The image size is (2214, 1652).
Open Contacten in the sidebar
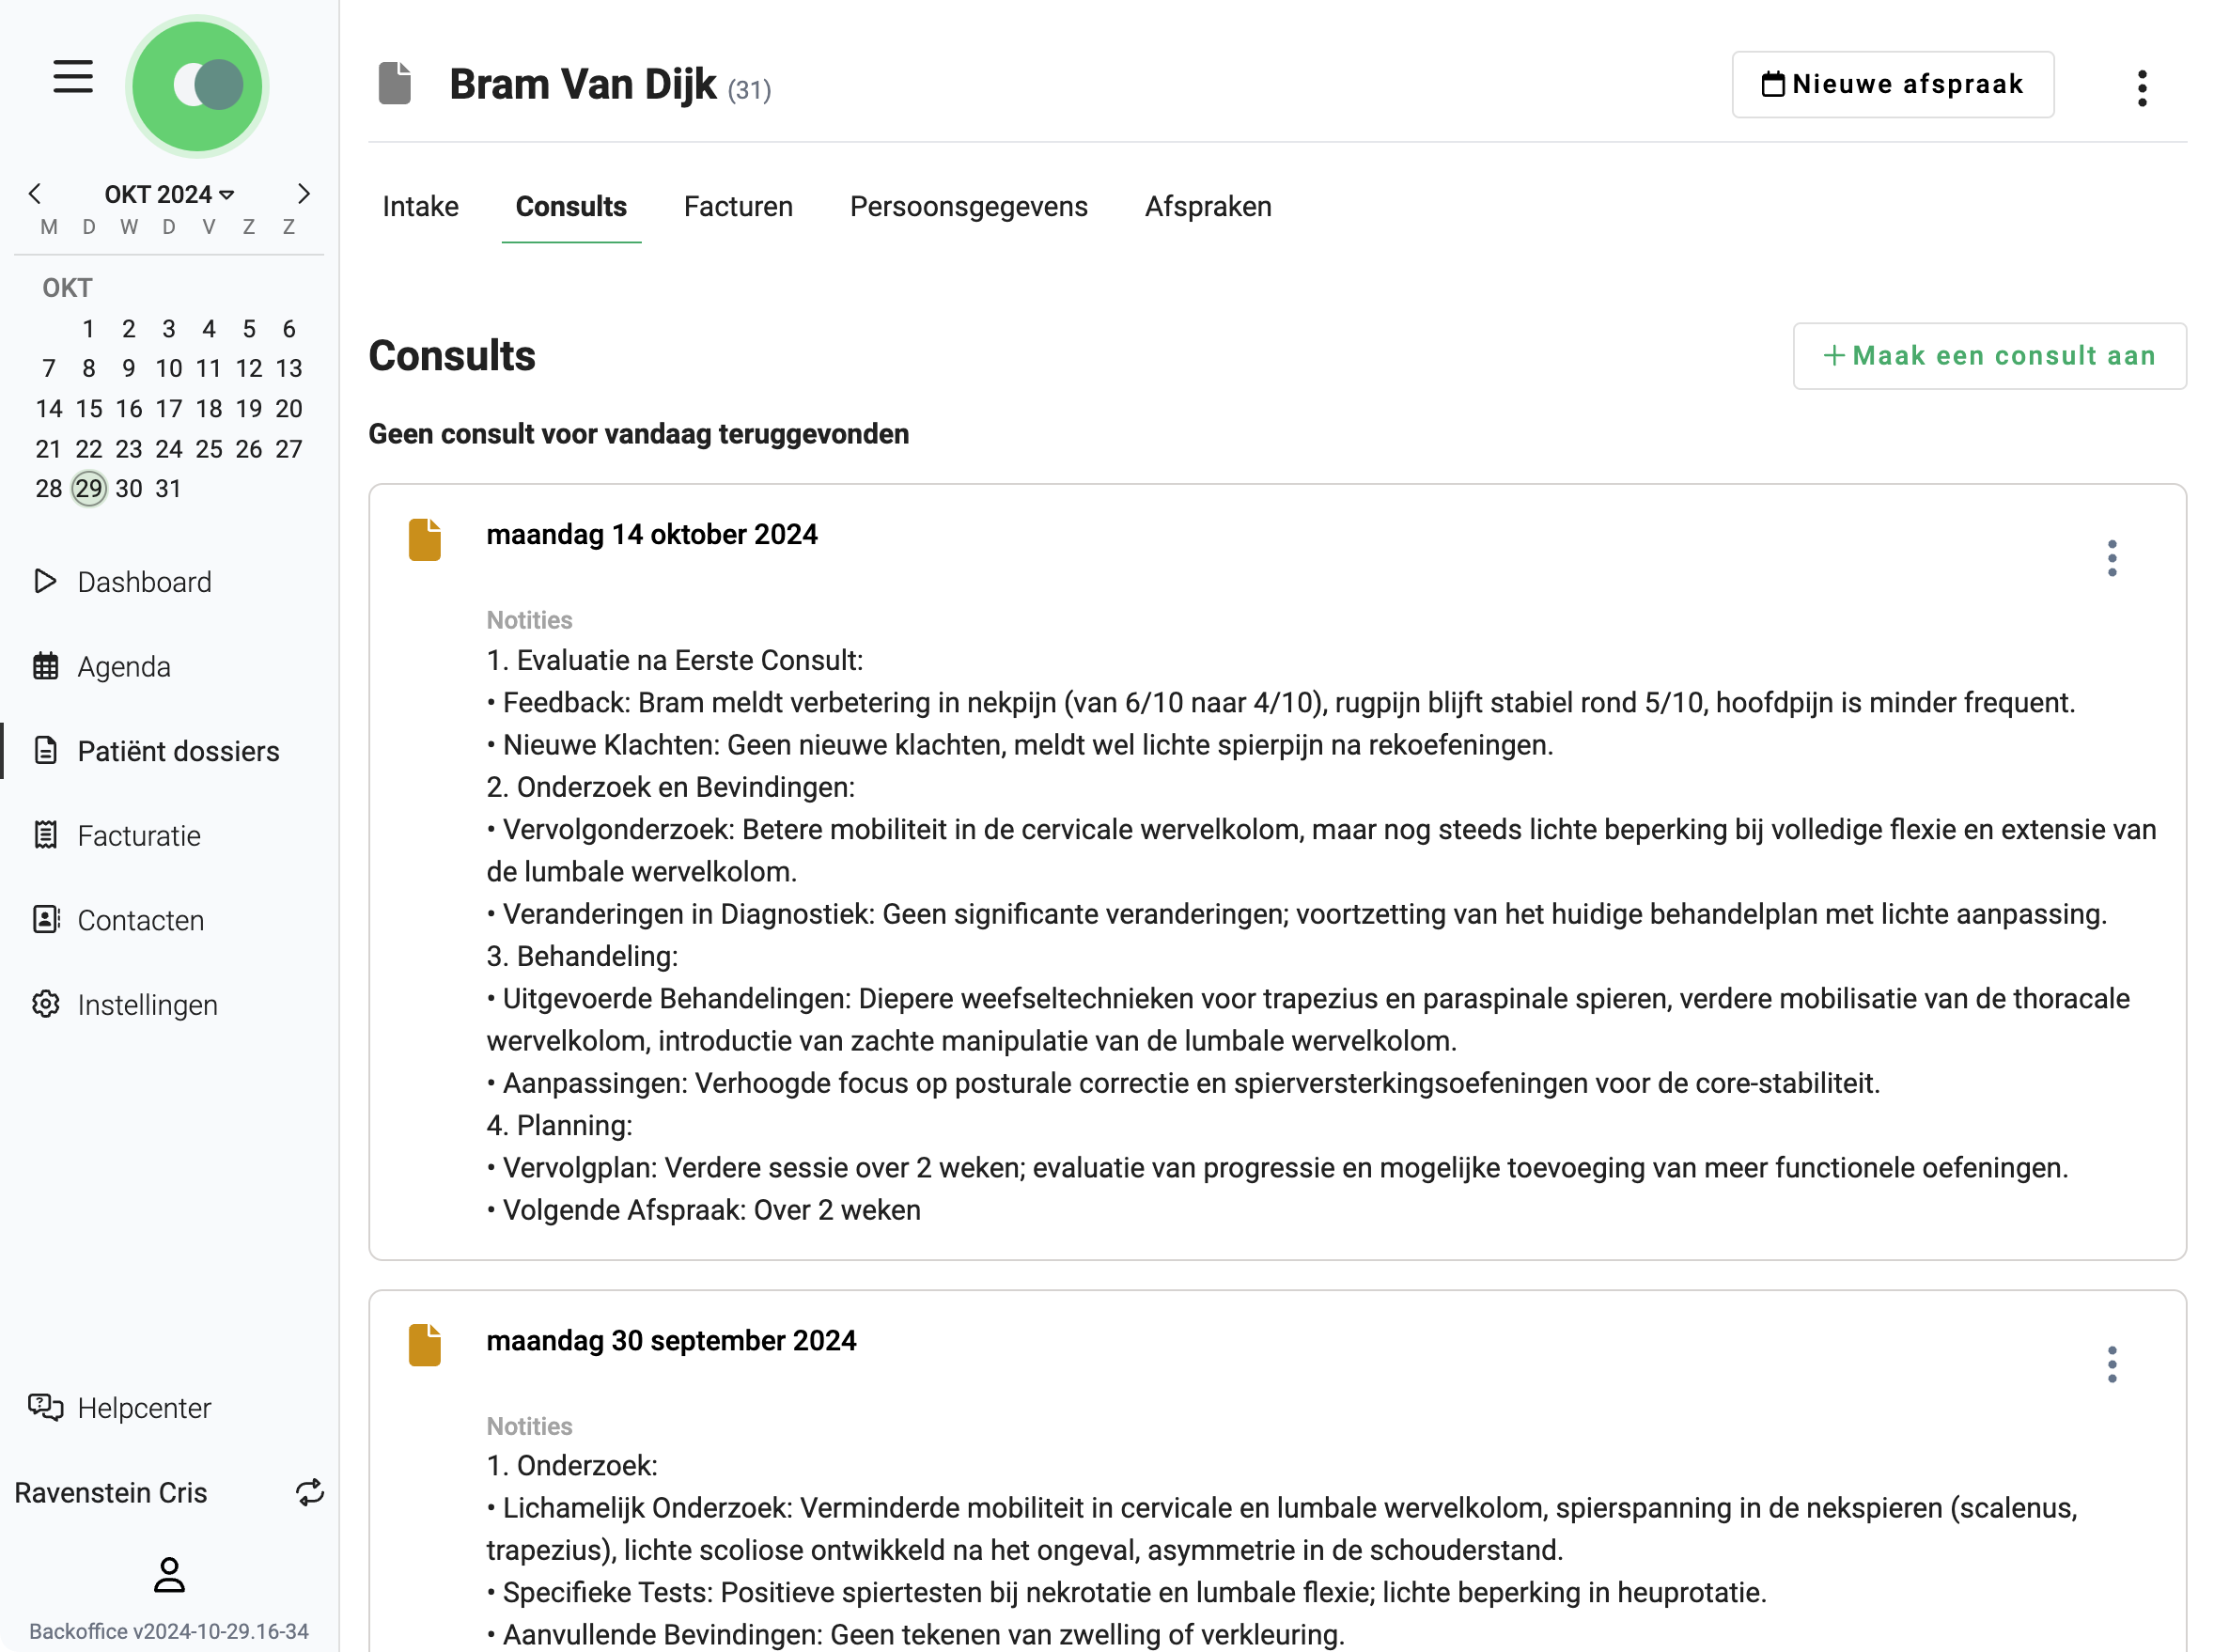point(140,920)
